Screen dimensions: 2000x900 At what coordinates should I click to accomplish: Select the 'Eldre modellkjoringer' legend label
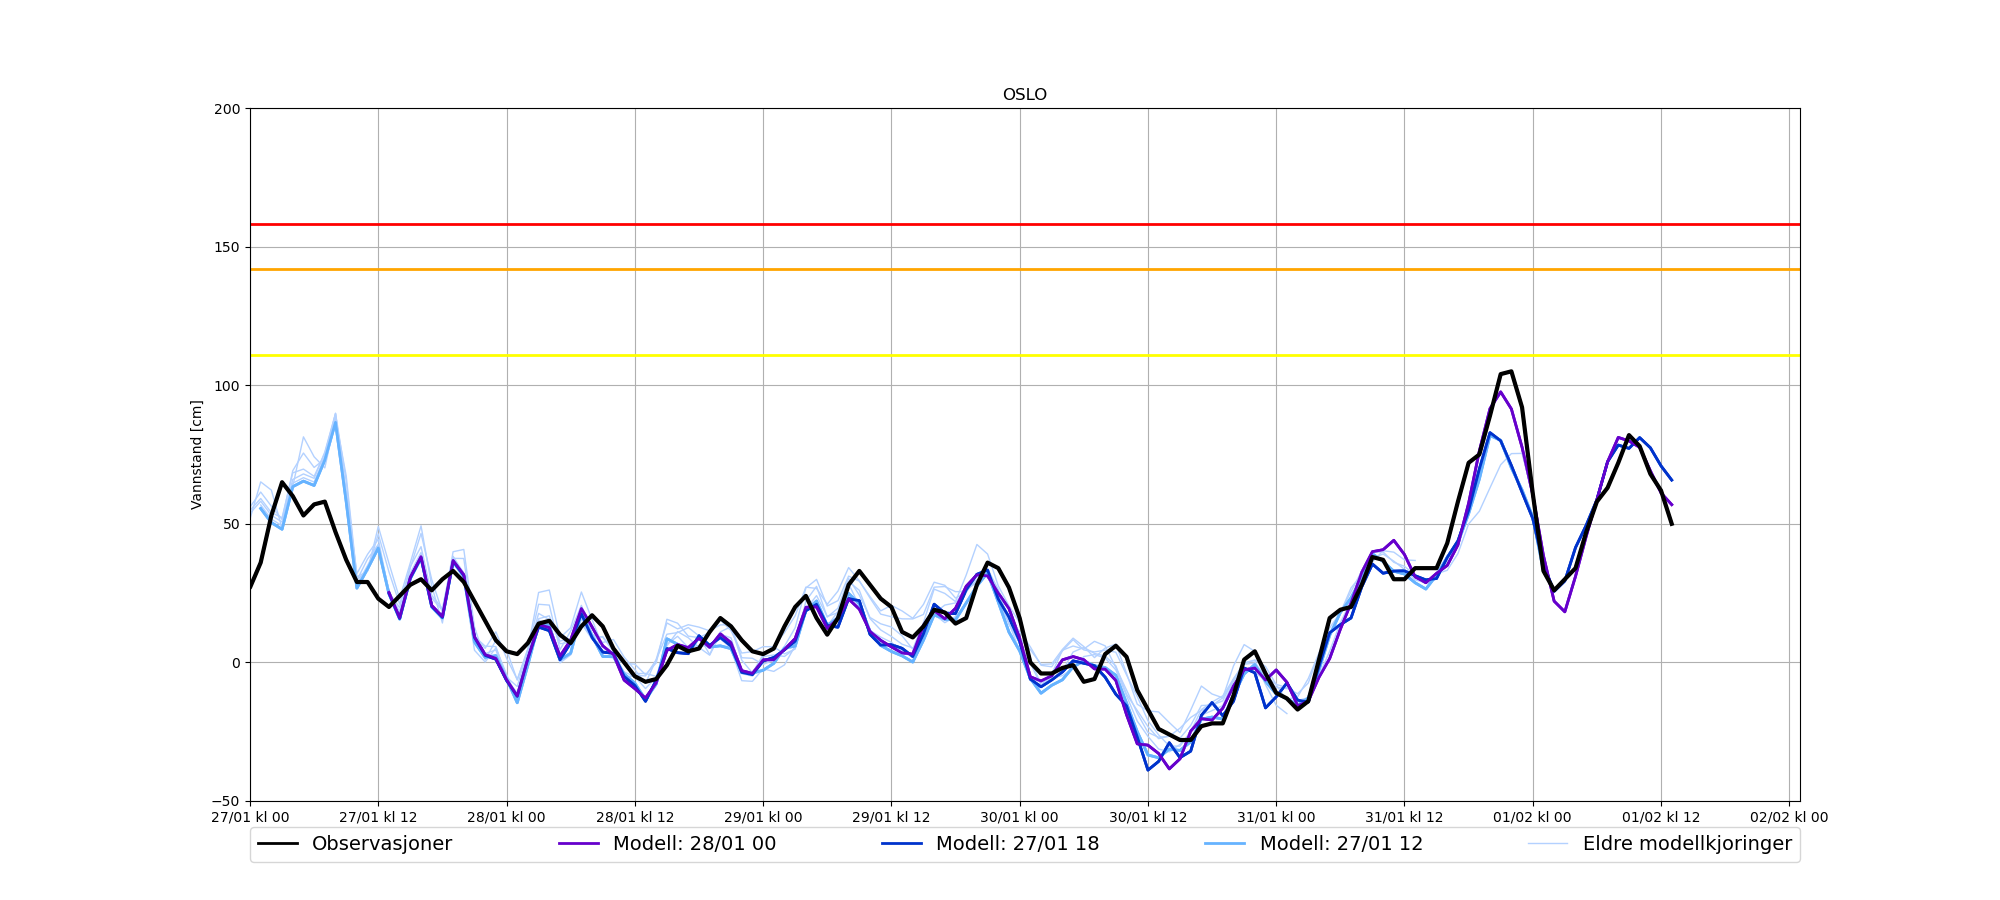pyautogui.click(x=1687, y=844)
